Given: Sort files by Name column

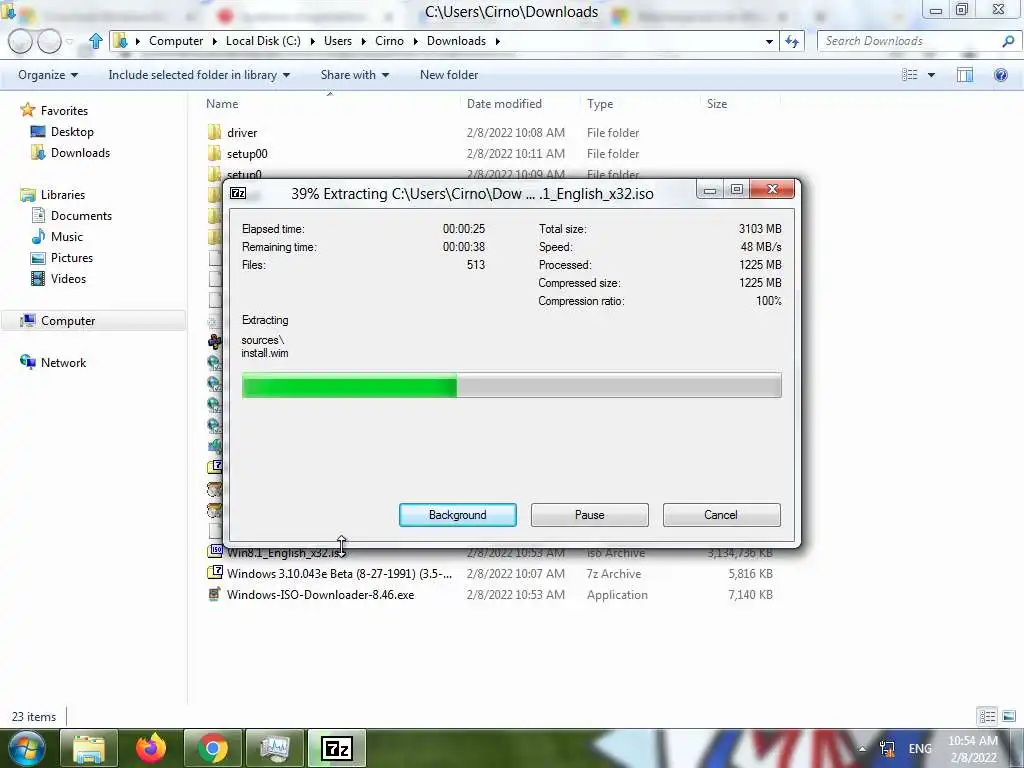Looking at the screenshot, I should point(222,104).
